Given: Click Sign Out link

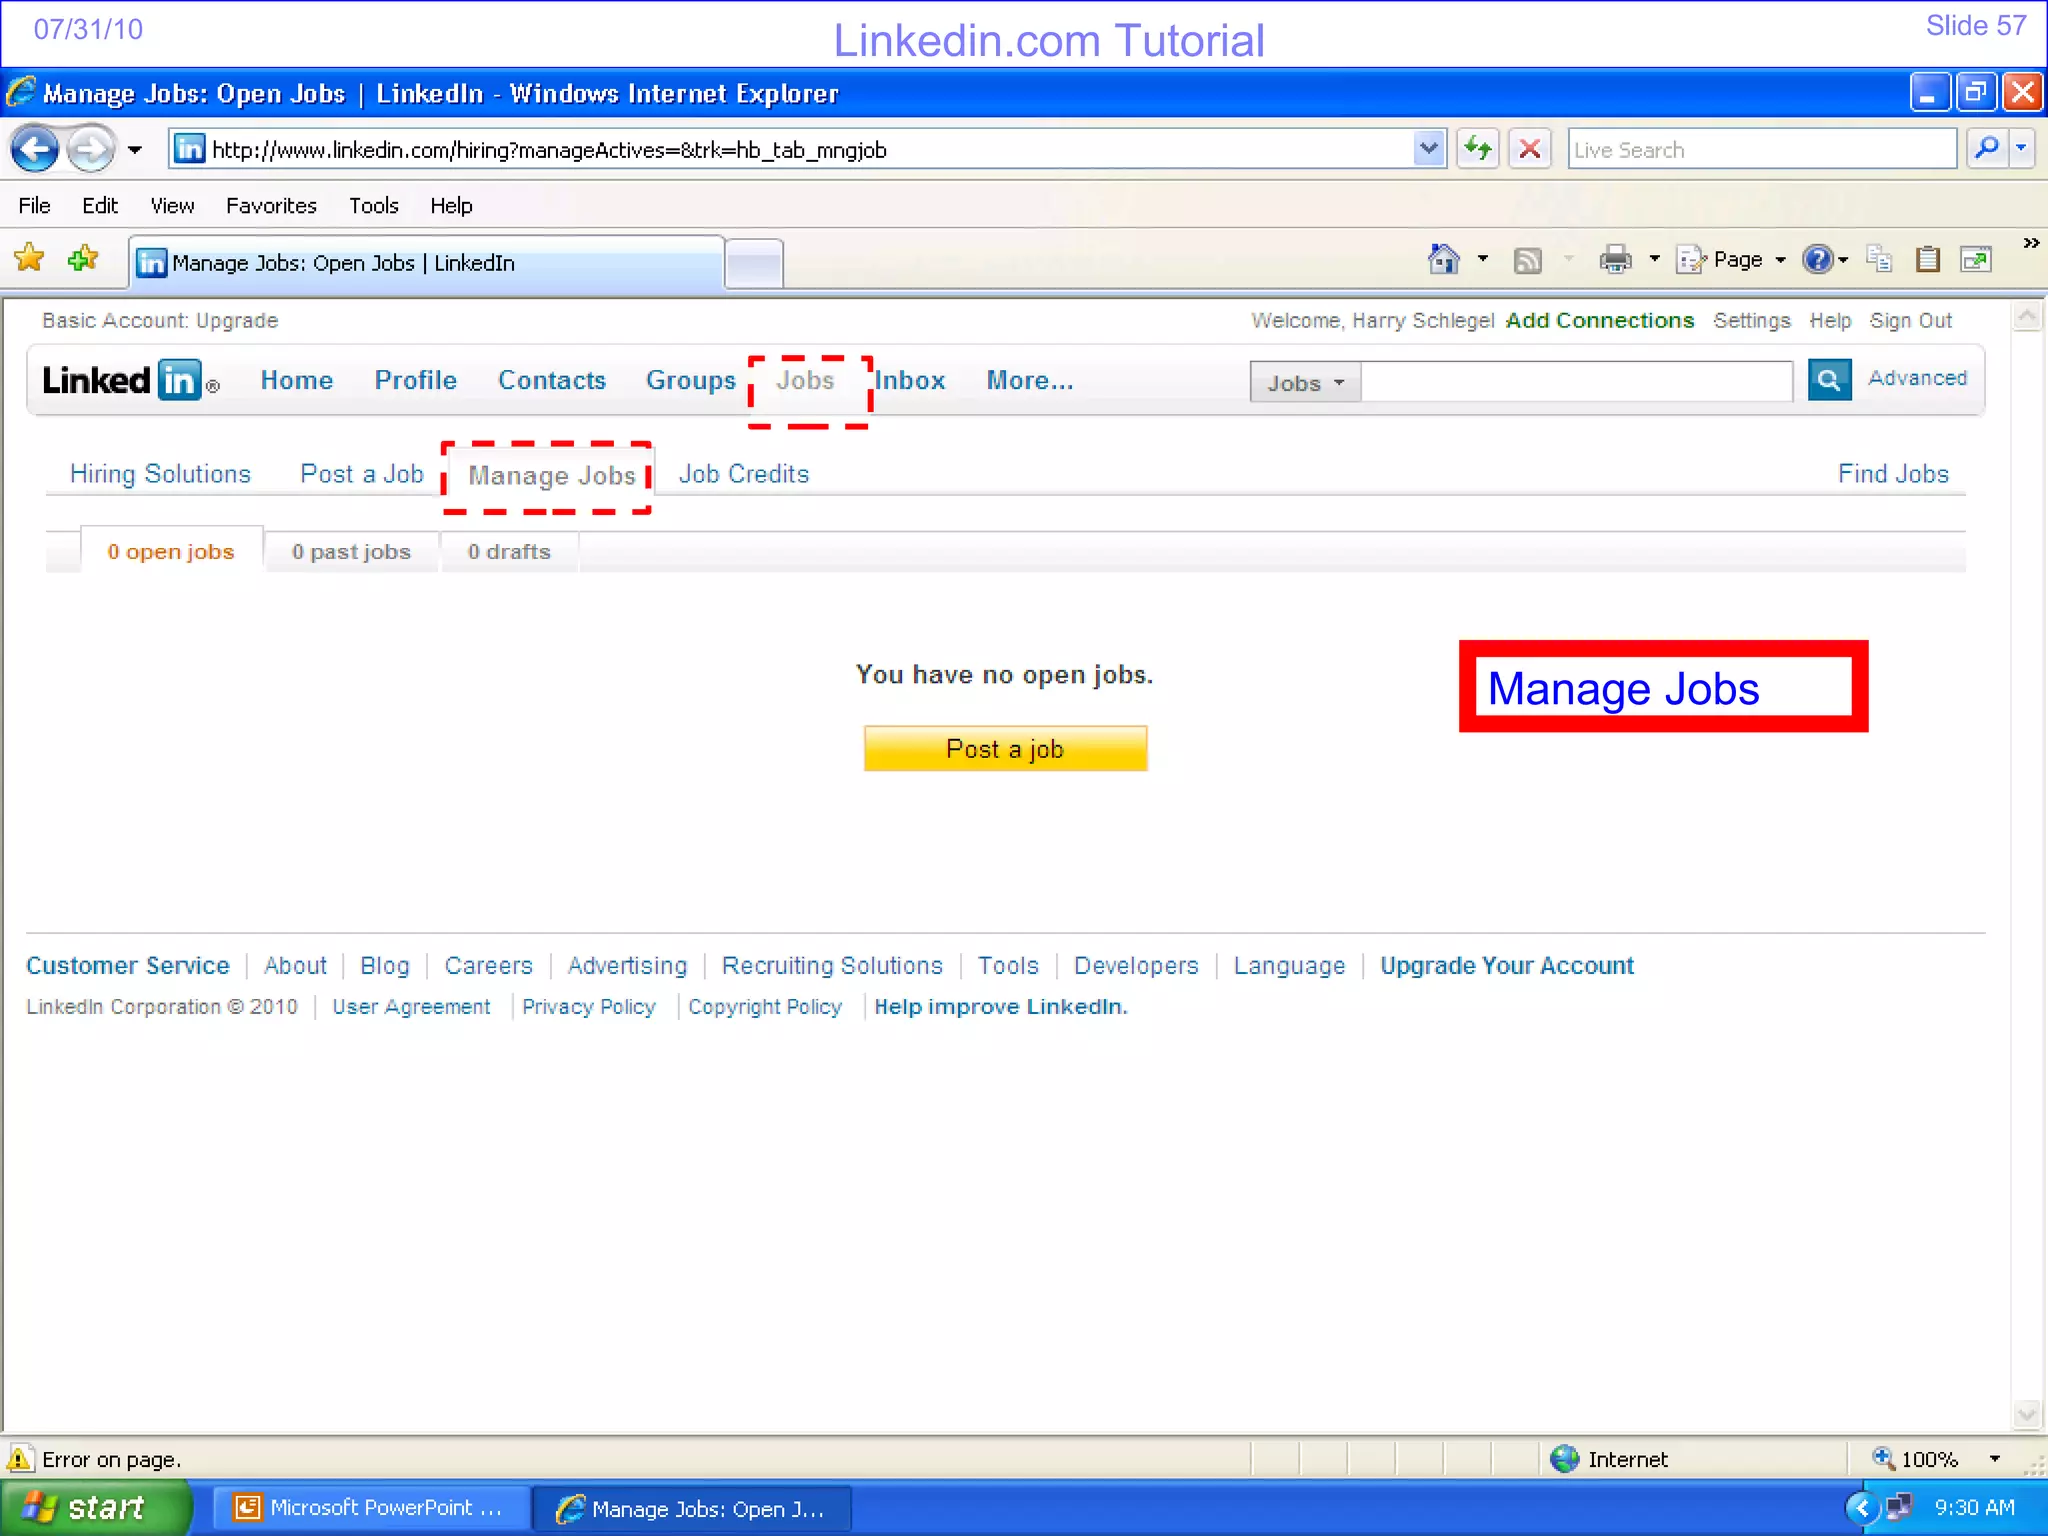Looking at the screenshot, I should pyautogui.click(x=1910, y=321).
